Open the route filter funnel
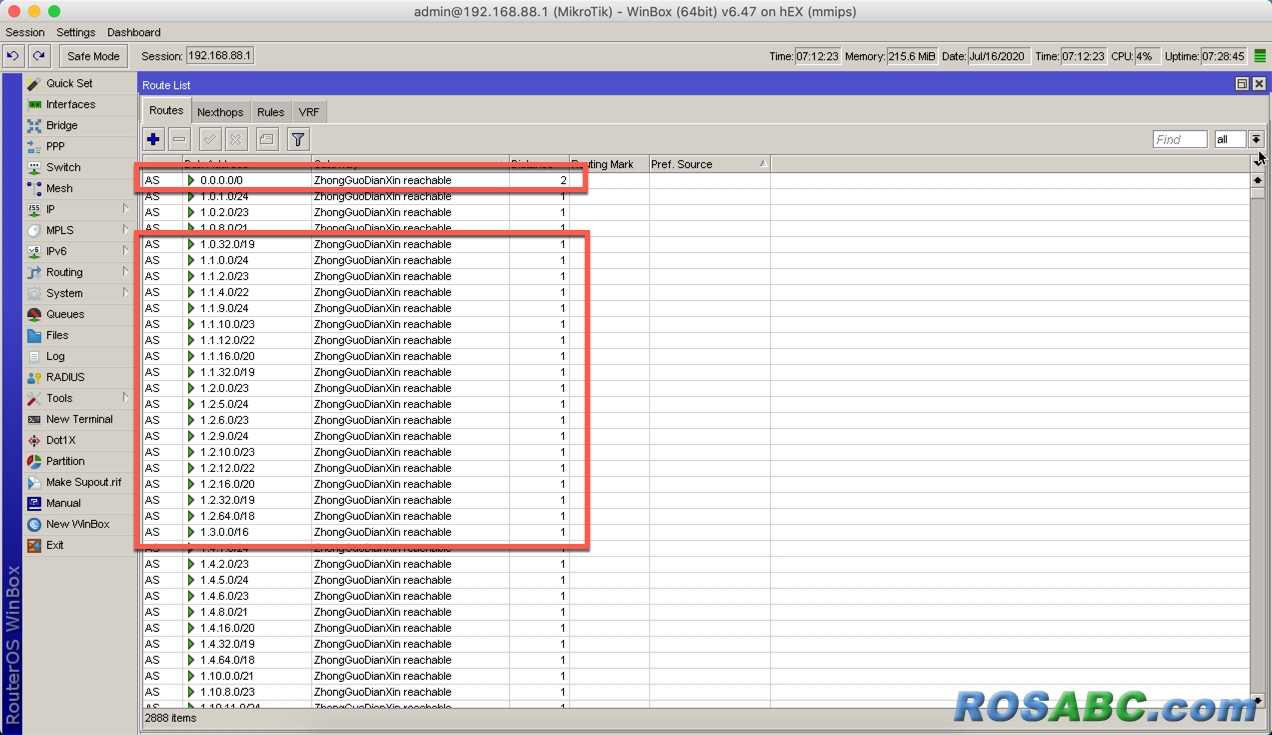 point(298,139)
